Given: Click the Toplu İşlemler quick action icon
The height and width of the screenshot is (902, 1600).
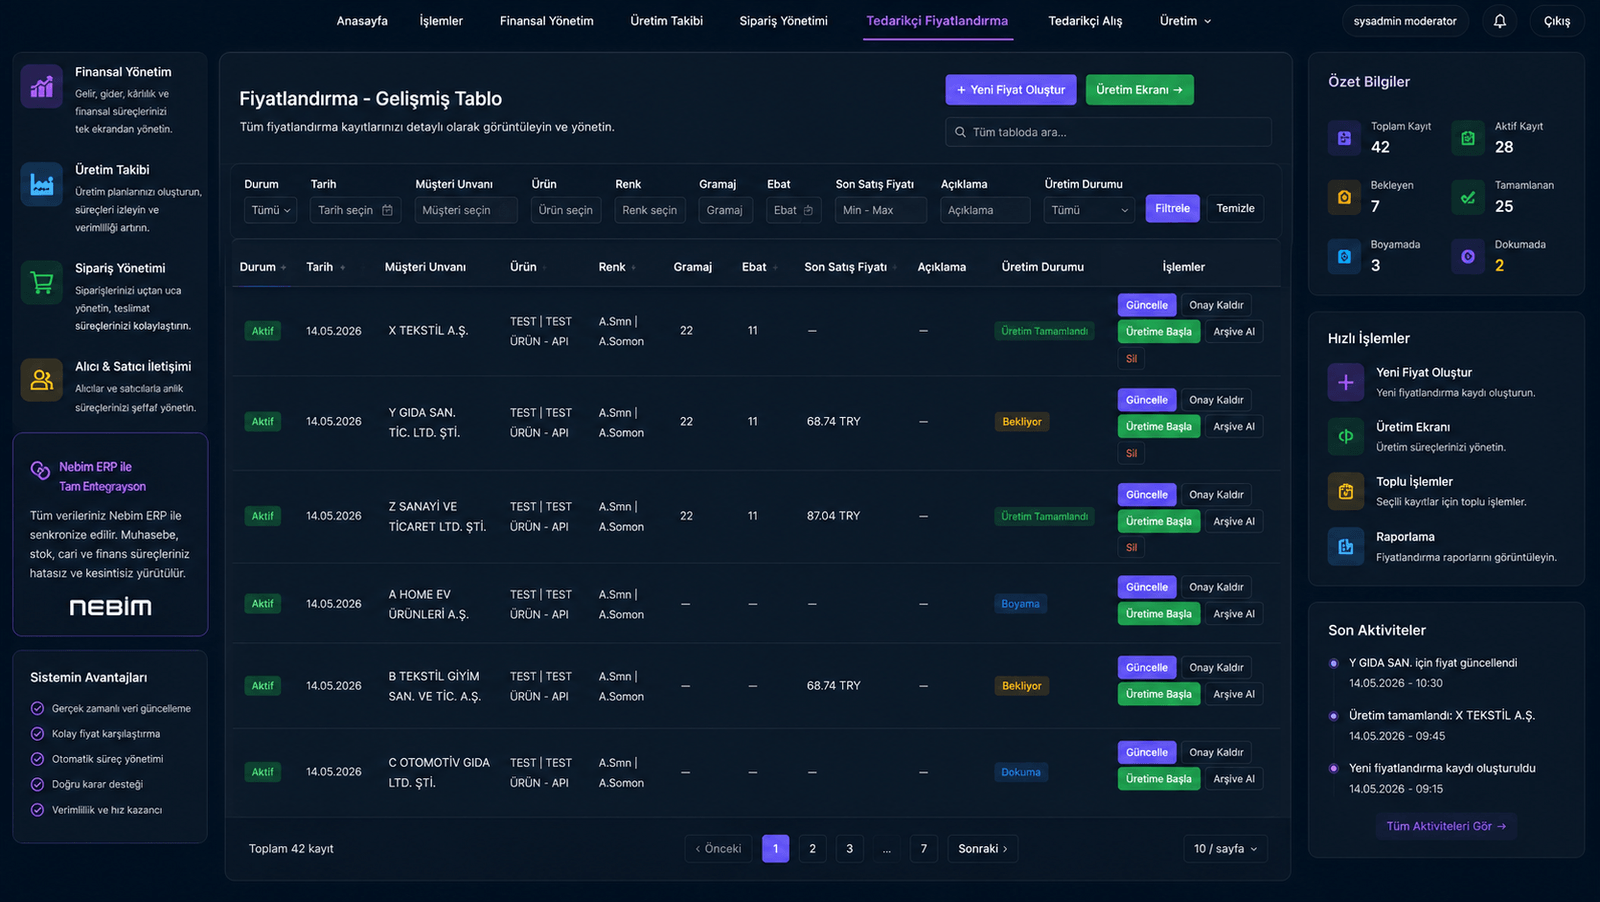Looking at the screenshot, I should click(x=1346, y=491).
